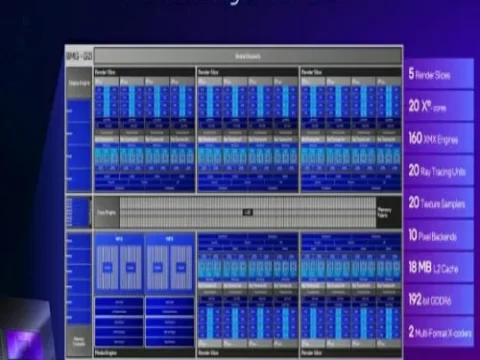
Task: Select the 20 Xe-cores spec tile
Action: 439,106
